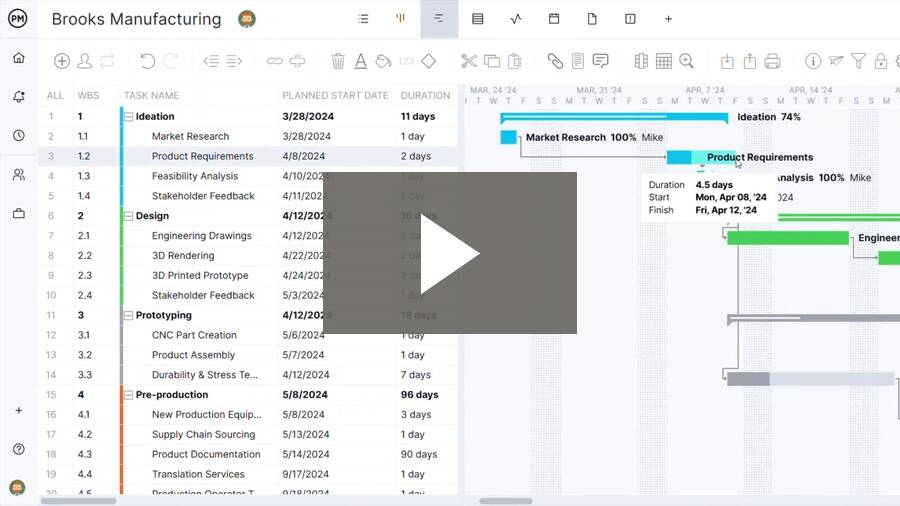The image size is (900, 506).
Task: Indent the selected task
Action: click(x=234, y=61)
